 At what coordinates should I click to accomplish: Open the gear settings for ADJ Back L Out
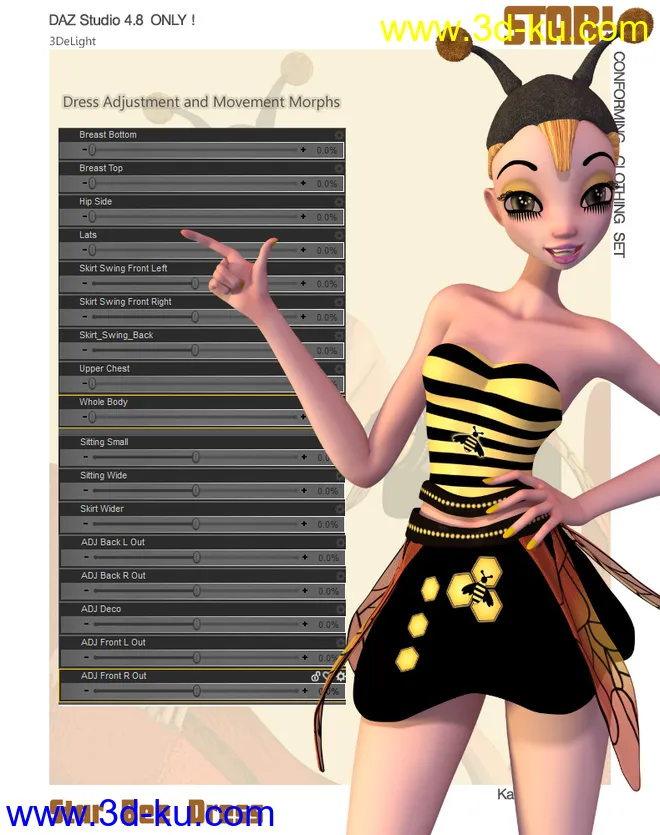pyautogui.click(x=340, y=542)
